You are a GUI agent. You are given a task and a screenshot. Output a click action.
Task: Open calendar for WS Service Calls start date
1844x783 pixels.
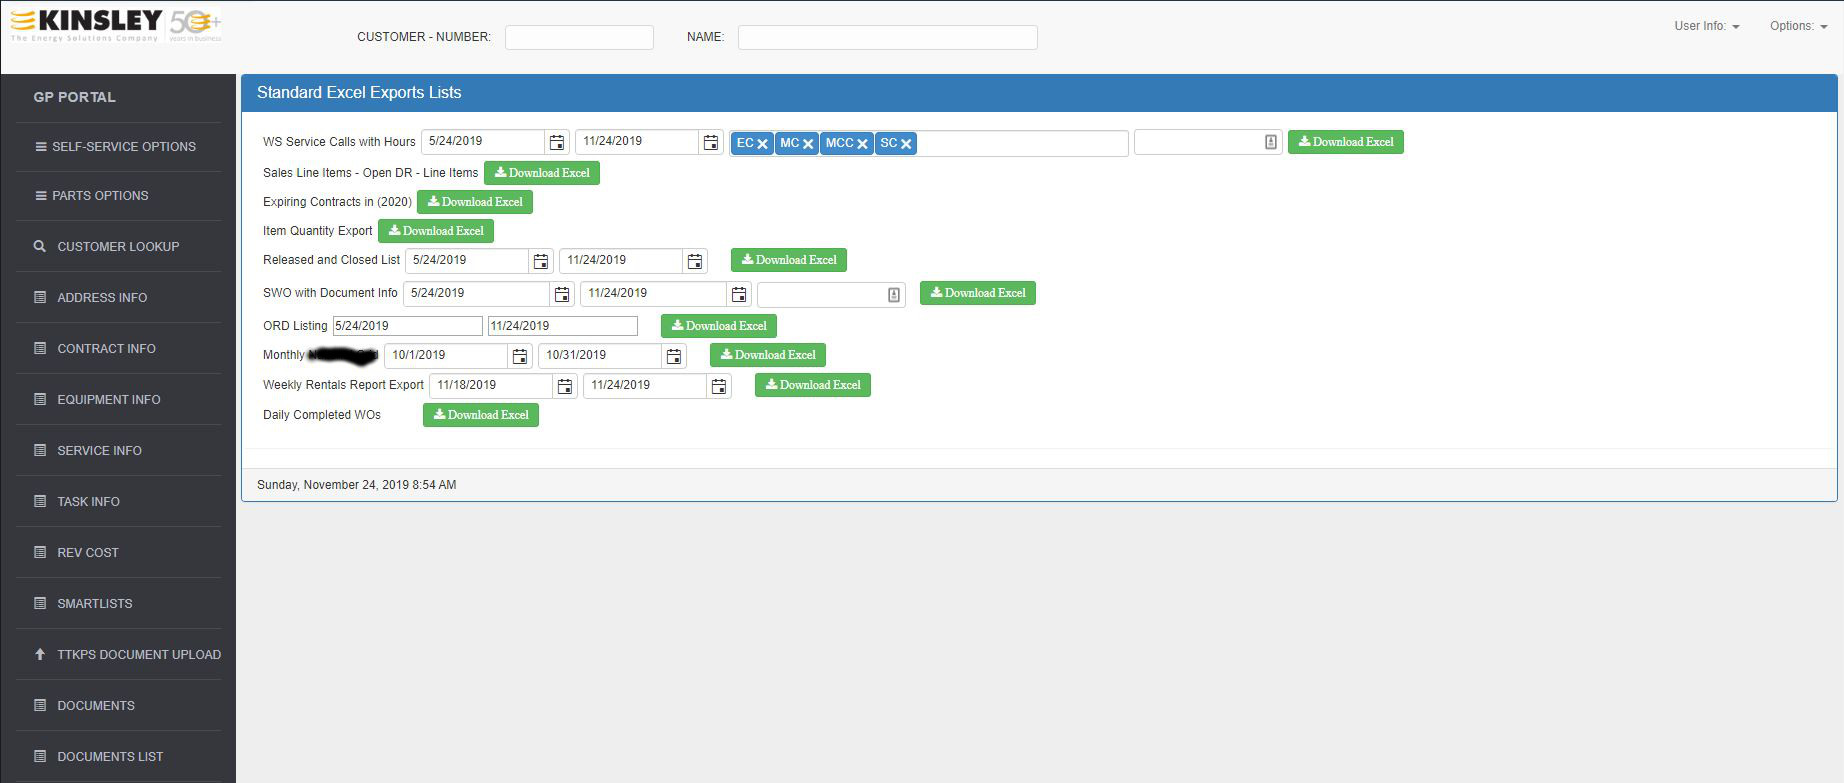pos(557,142)
